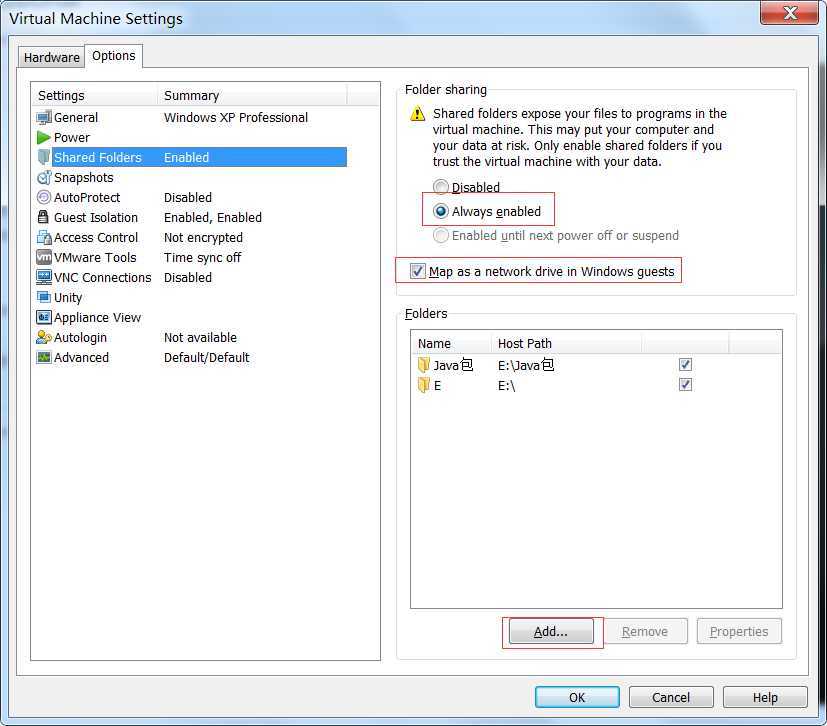Click the yellow warning triangle icon
The image size is (827, 726).
tap(417, 113)
